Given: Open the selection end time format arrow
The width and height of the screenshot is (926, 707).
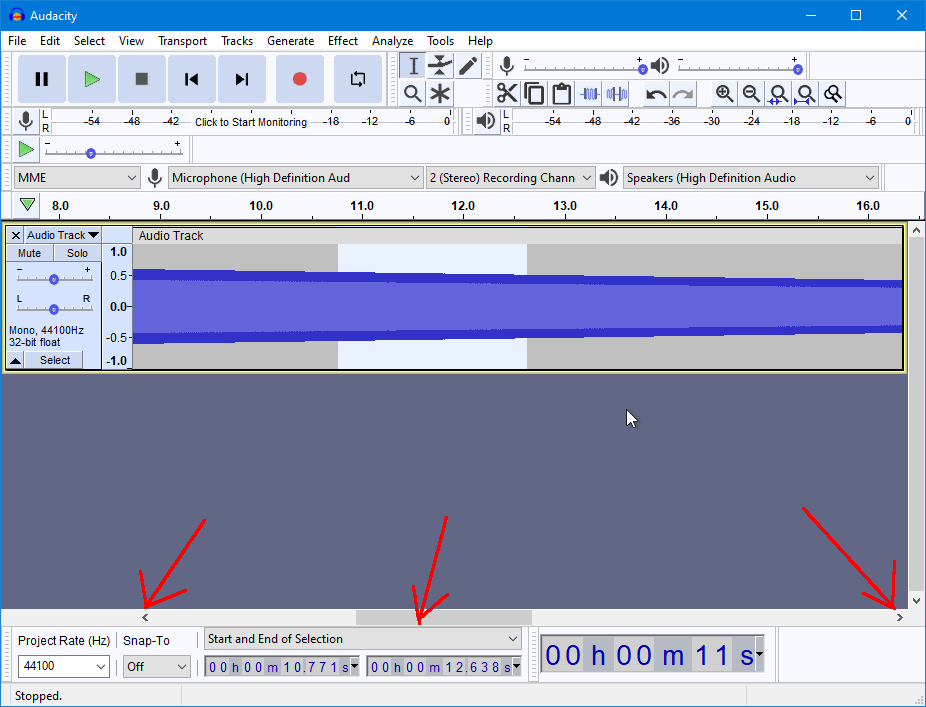Looking at the screenshot, I should click(x=517, y=666).
